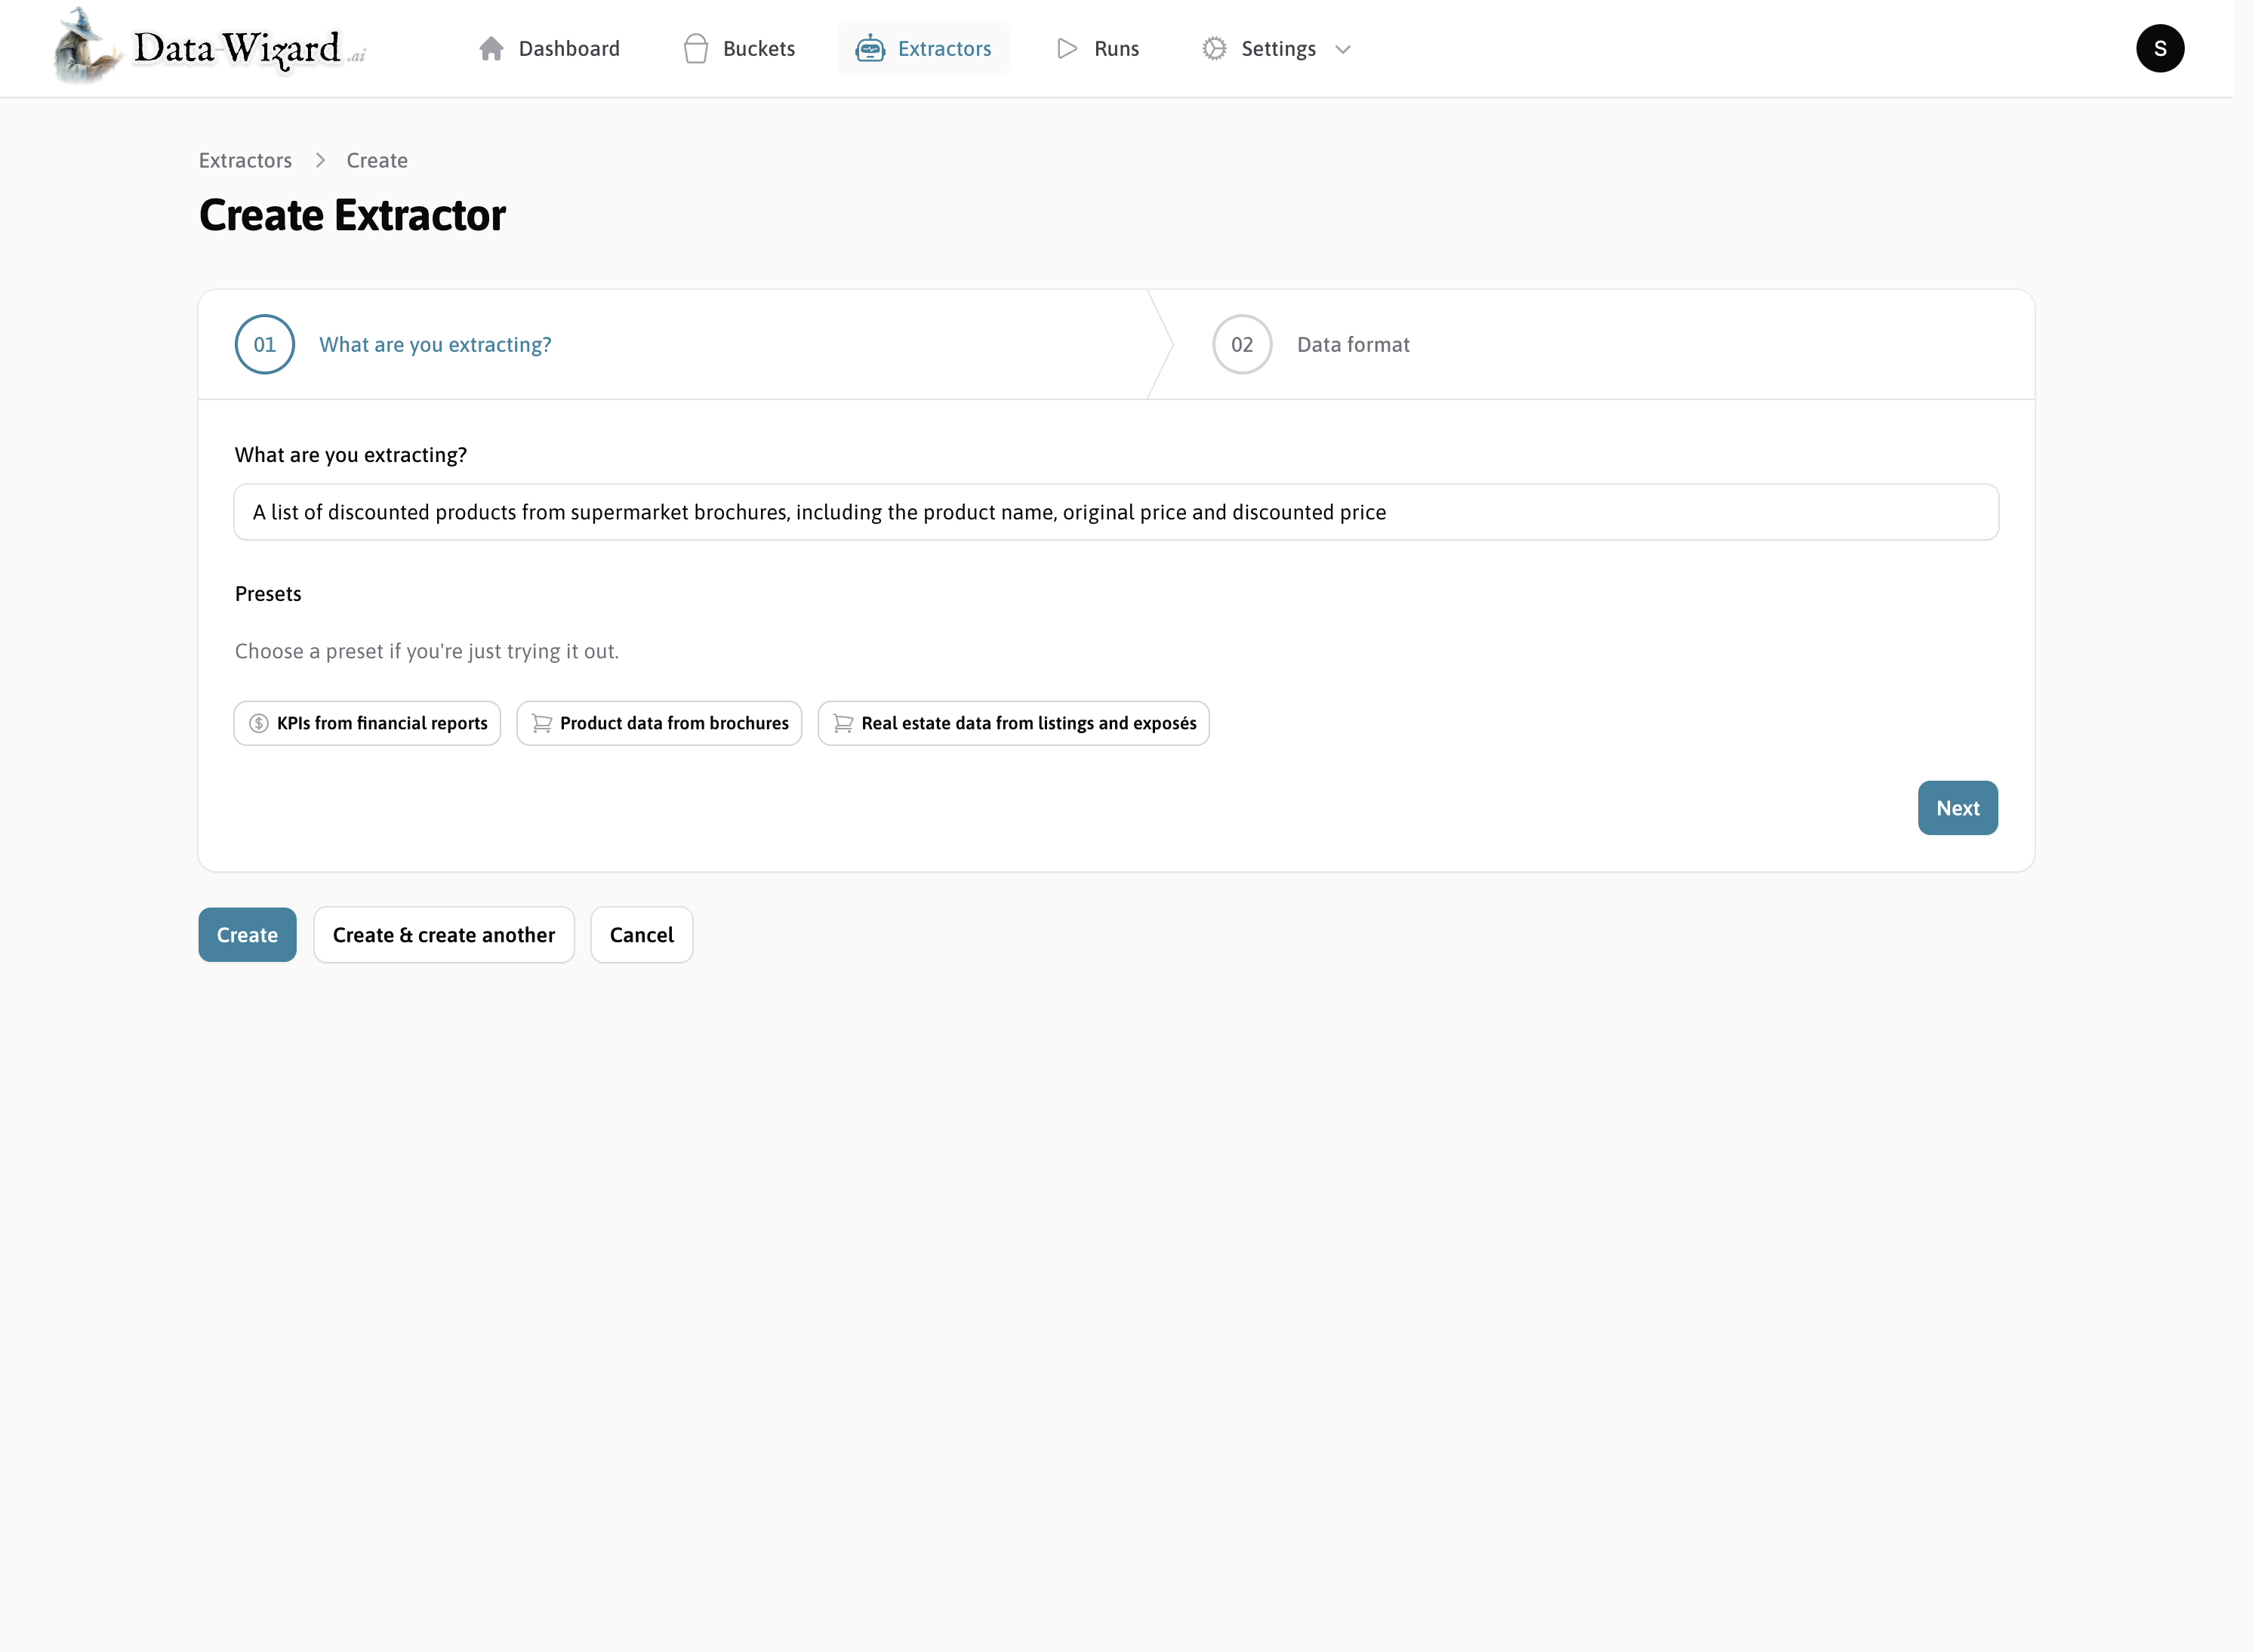Screen dimensions: 2255x1652
Task: Expand the Settings dropdown chevron
Action: (x=1342, y=49)
